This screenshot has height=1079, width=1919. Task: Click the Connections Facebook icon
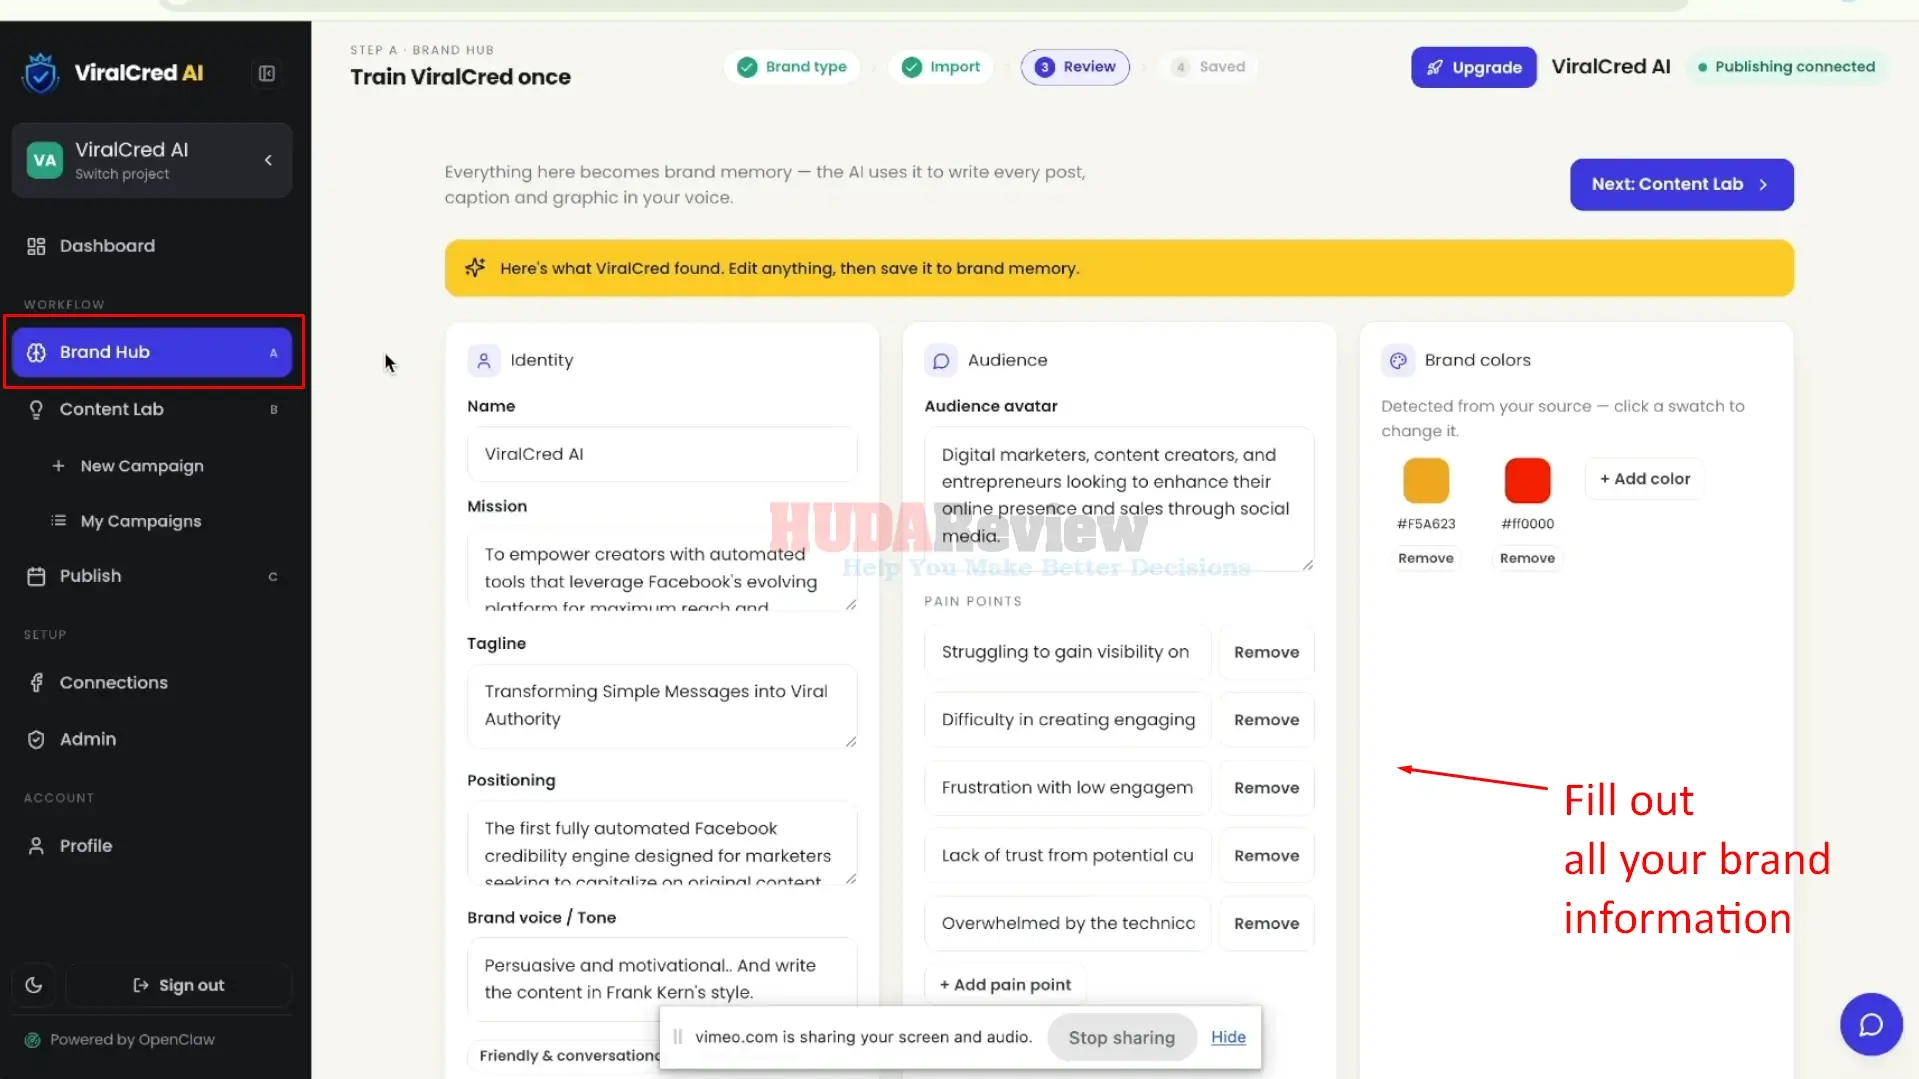36,683
